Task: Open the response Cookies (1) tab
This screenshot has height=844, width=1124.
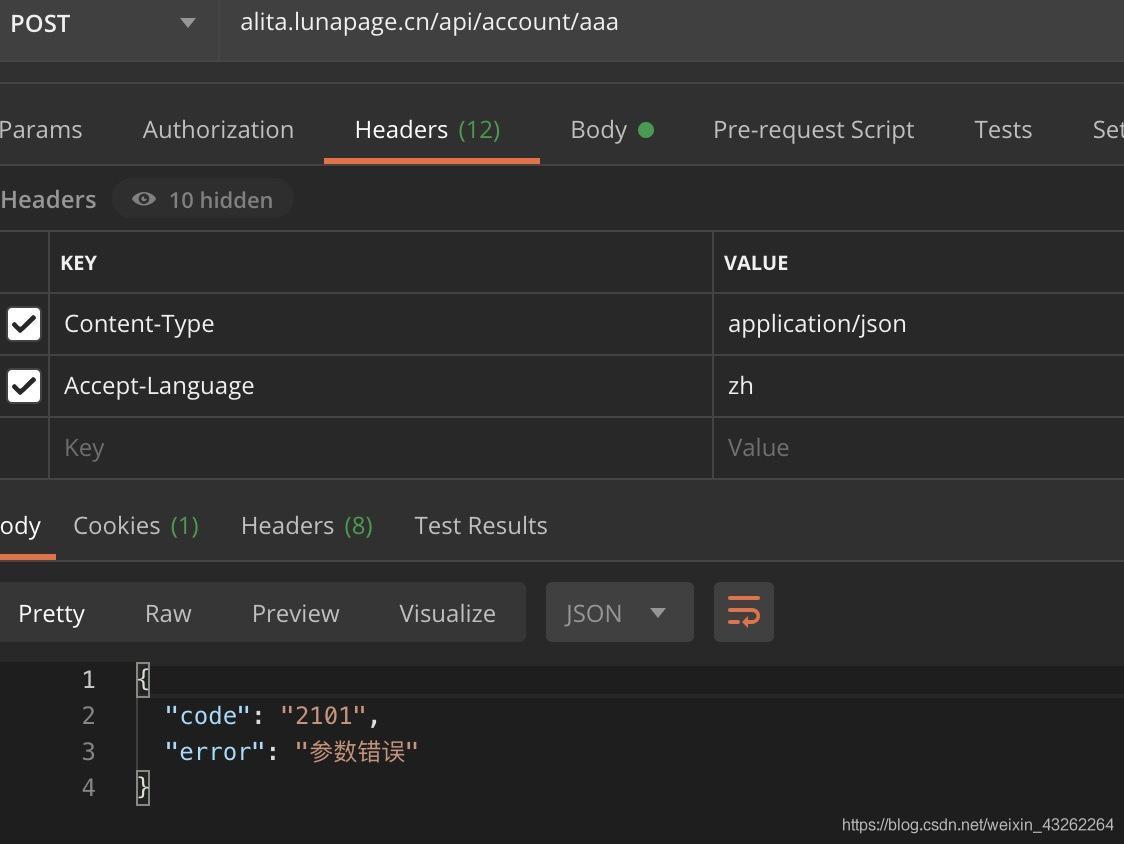Action: [x=136, y=526]
